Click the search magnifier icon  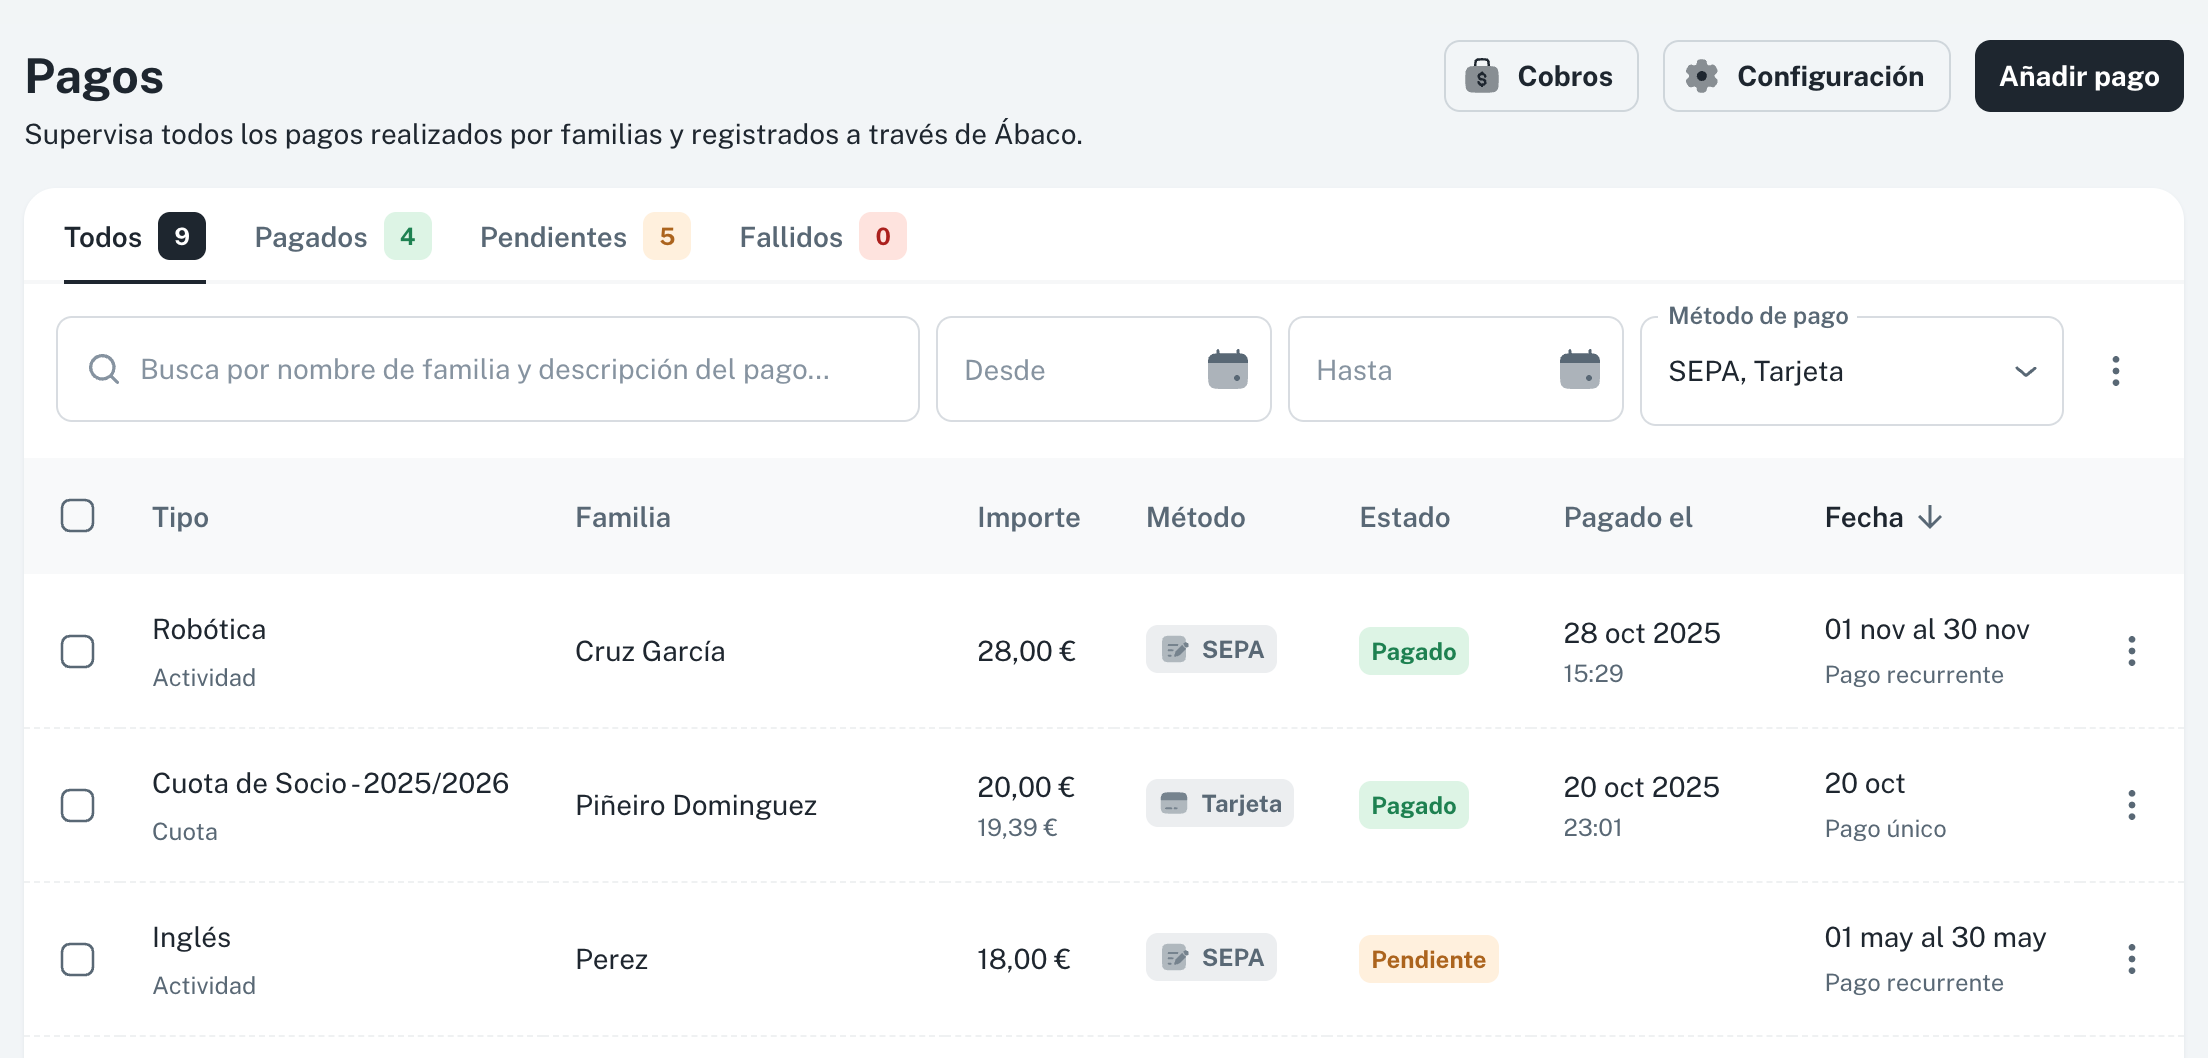pos(104,370)
